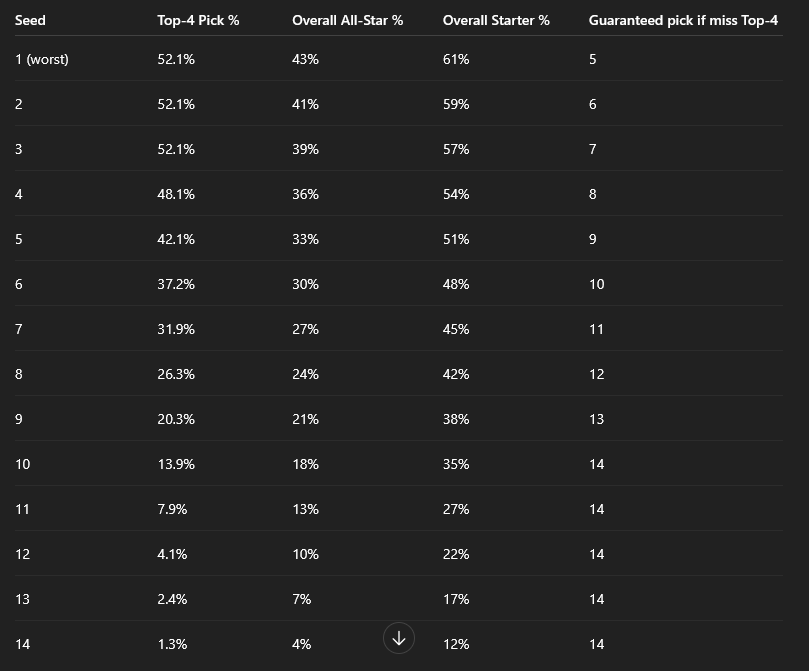809x671 pixels.
Task: Click the 1.3% value for seed 14
Action: pyautogui.click(x=172, y=644)
